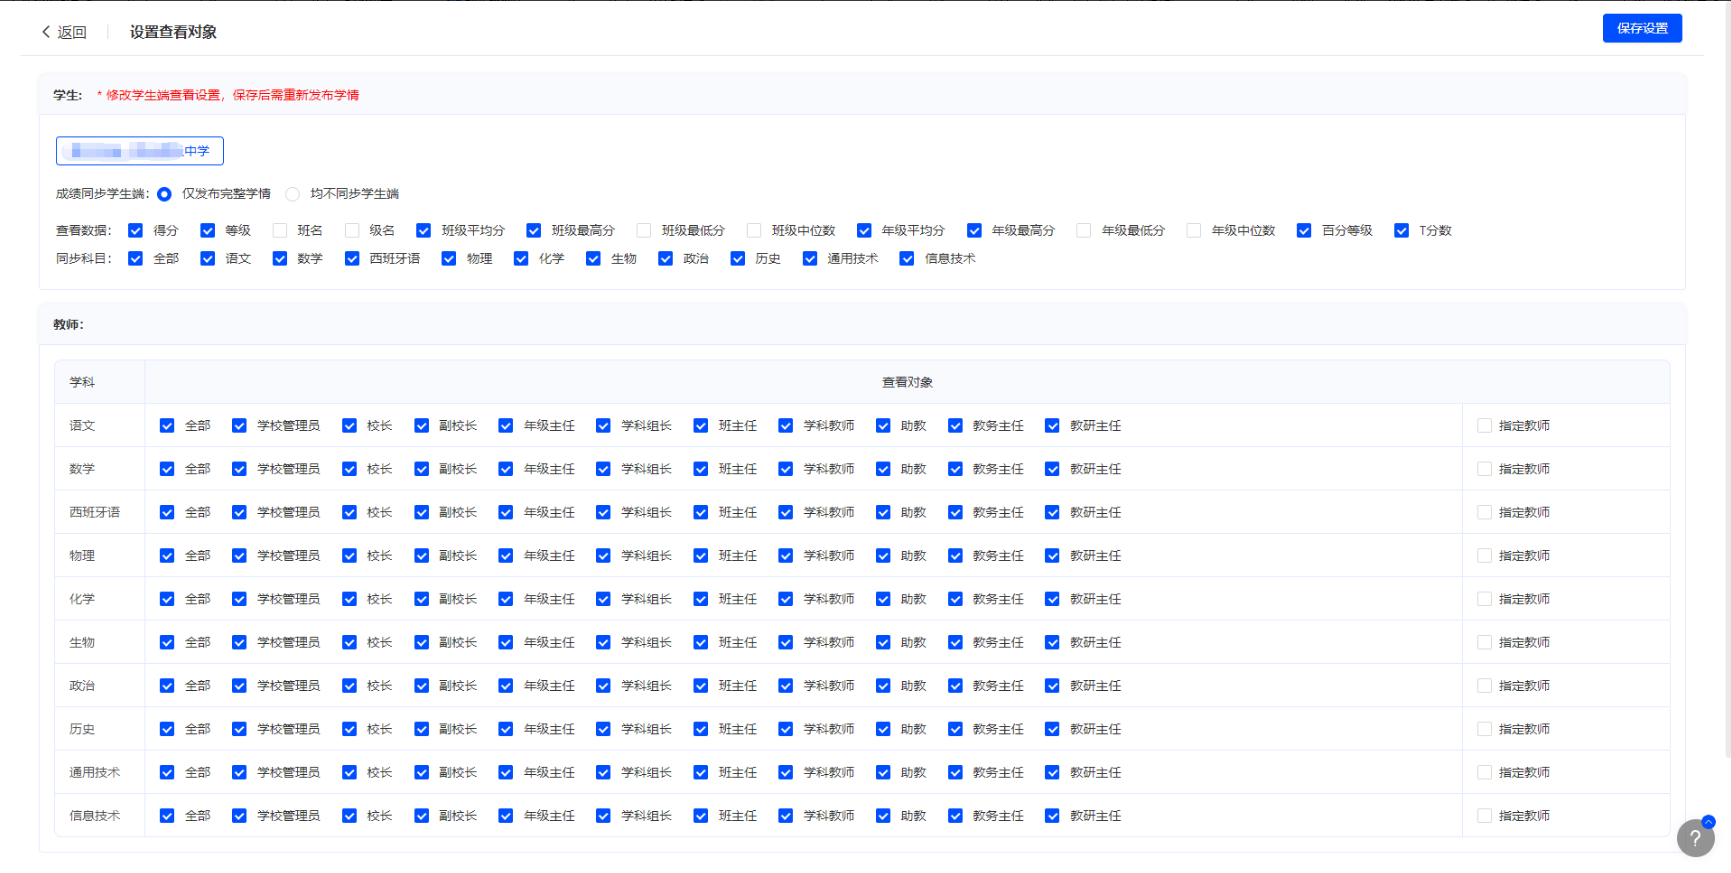
Task: Enable the 年级中位数 checkbox
Action: pyautogui.click(x=1194, y=231)
